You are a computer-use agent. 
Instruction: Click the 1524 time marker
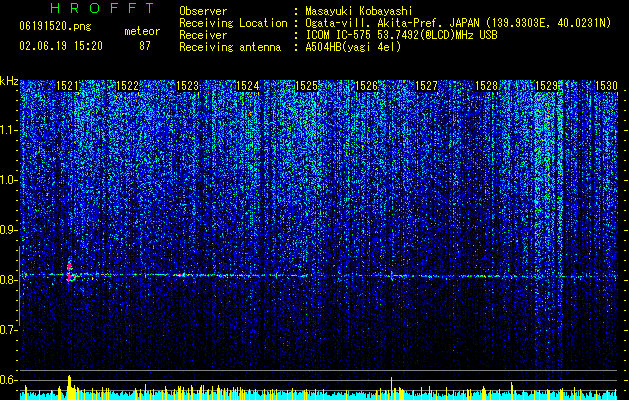click(x=248, y=86)
